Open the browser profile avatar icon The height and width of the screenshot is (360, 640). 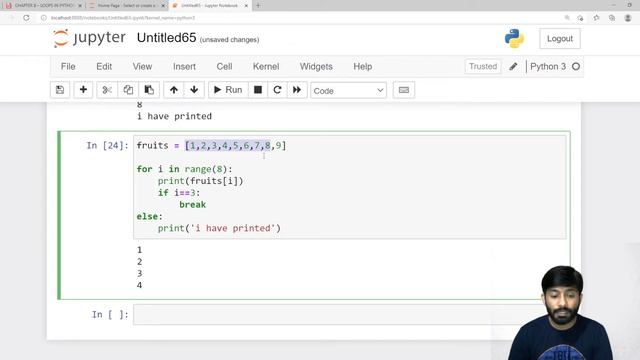click(628, 18)
